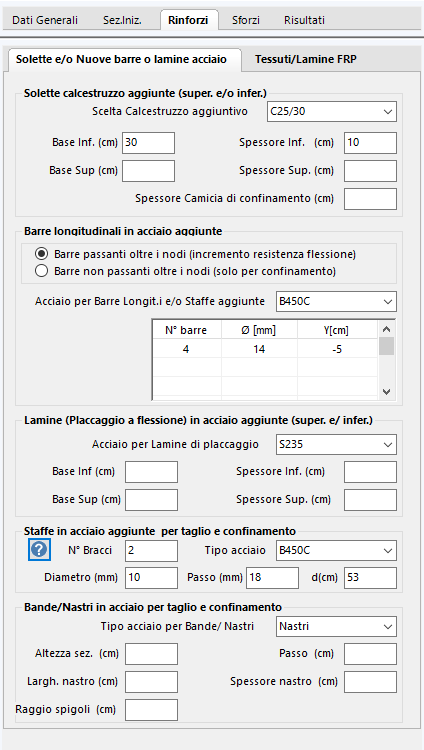The height and width of the screenshot is (750, 424).
Task: Switch to the Sforzi tab
Action: click(x=245, y=20)
